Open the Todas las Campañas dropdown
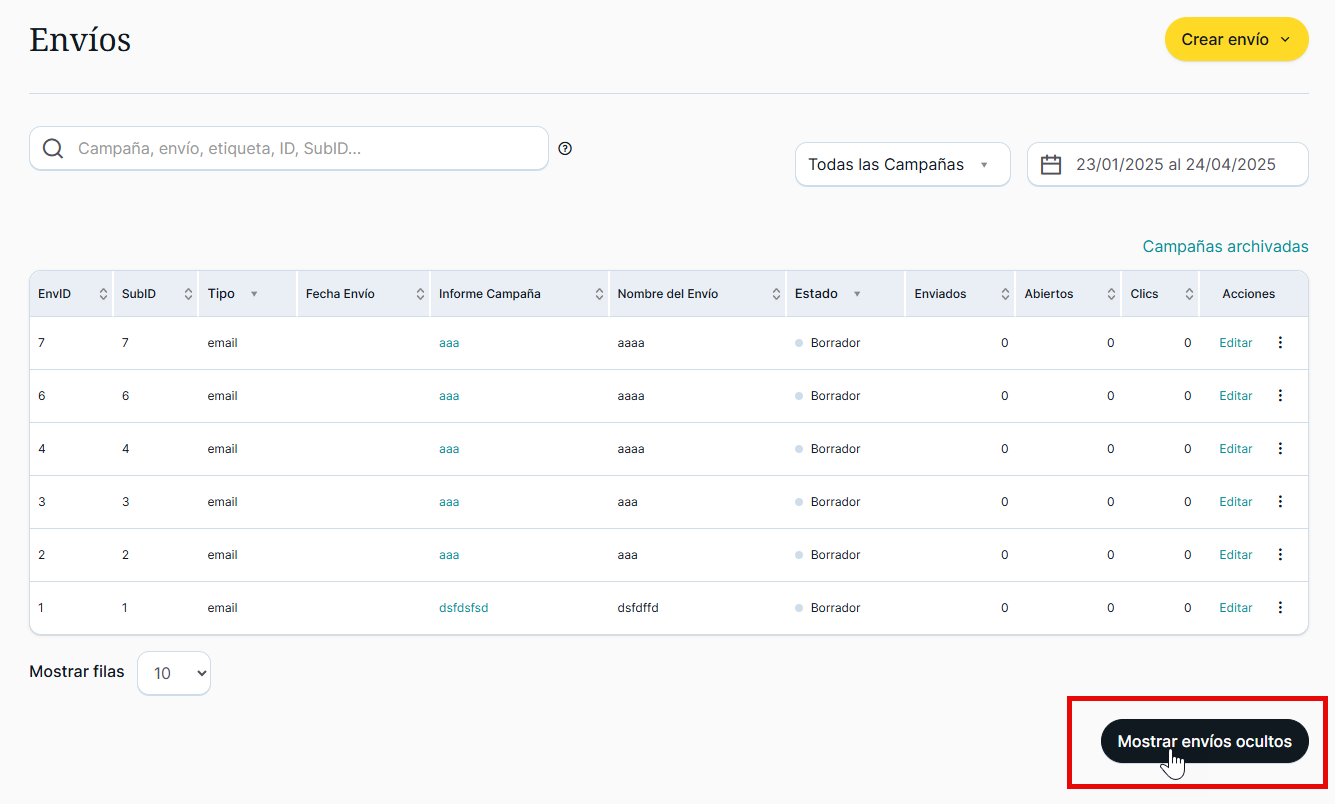 click(x=902, y=165)
